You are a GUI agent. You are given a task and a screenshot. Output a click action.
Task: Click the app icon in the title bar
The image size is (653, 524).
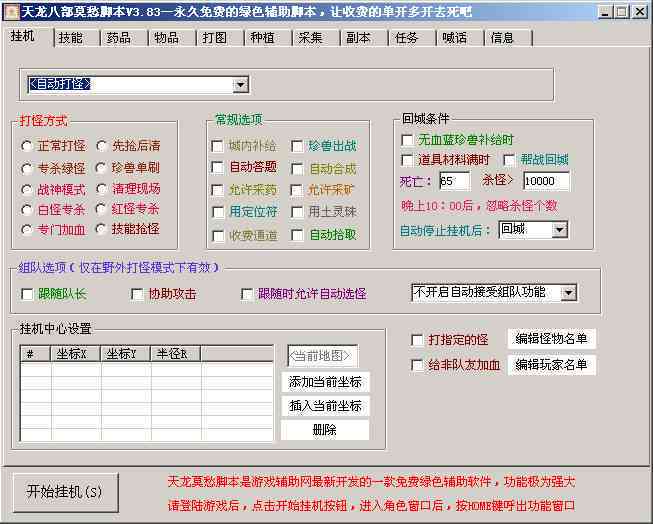[11, 12]
